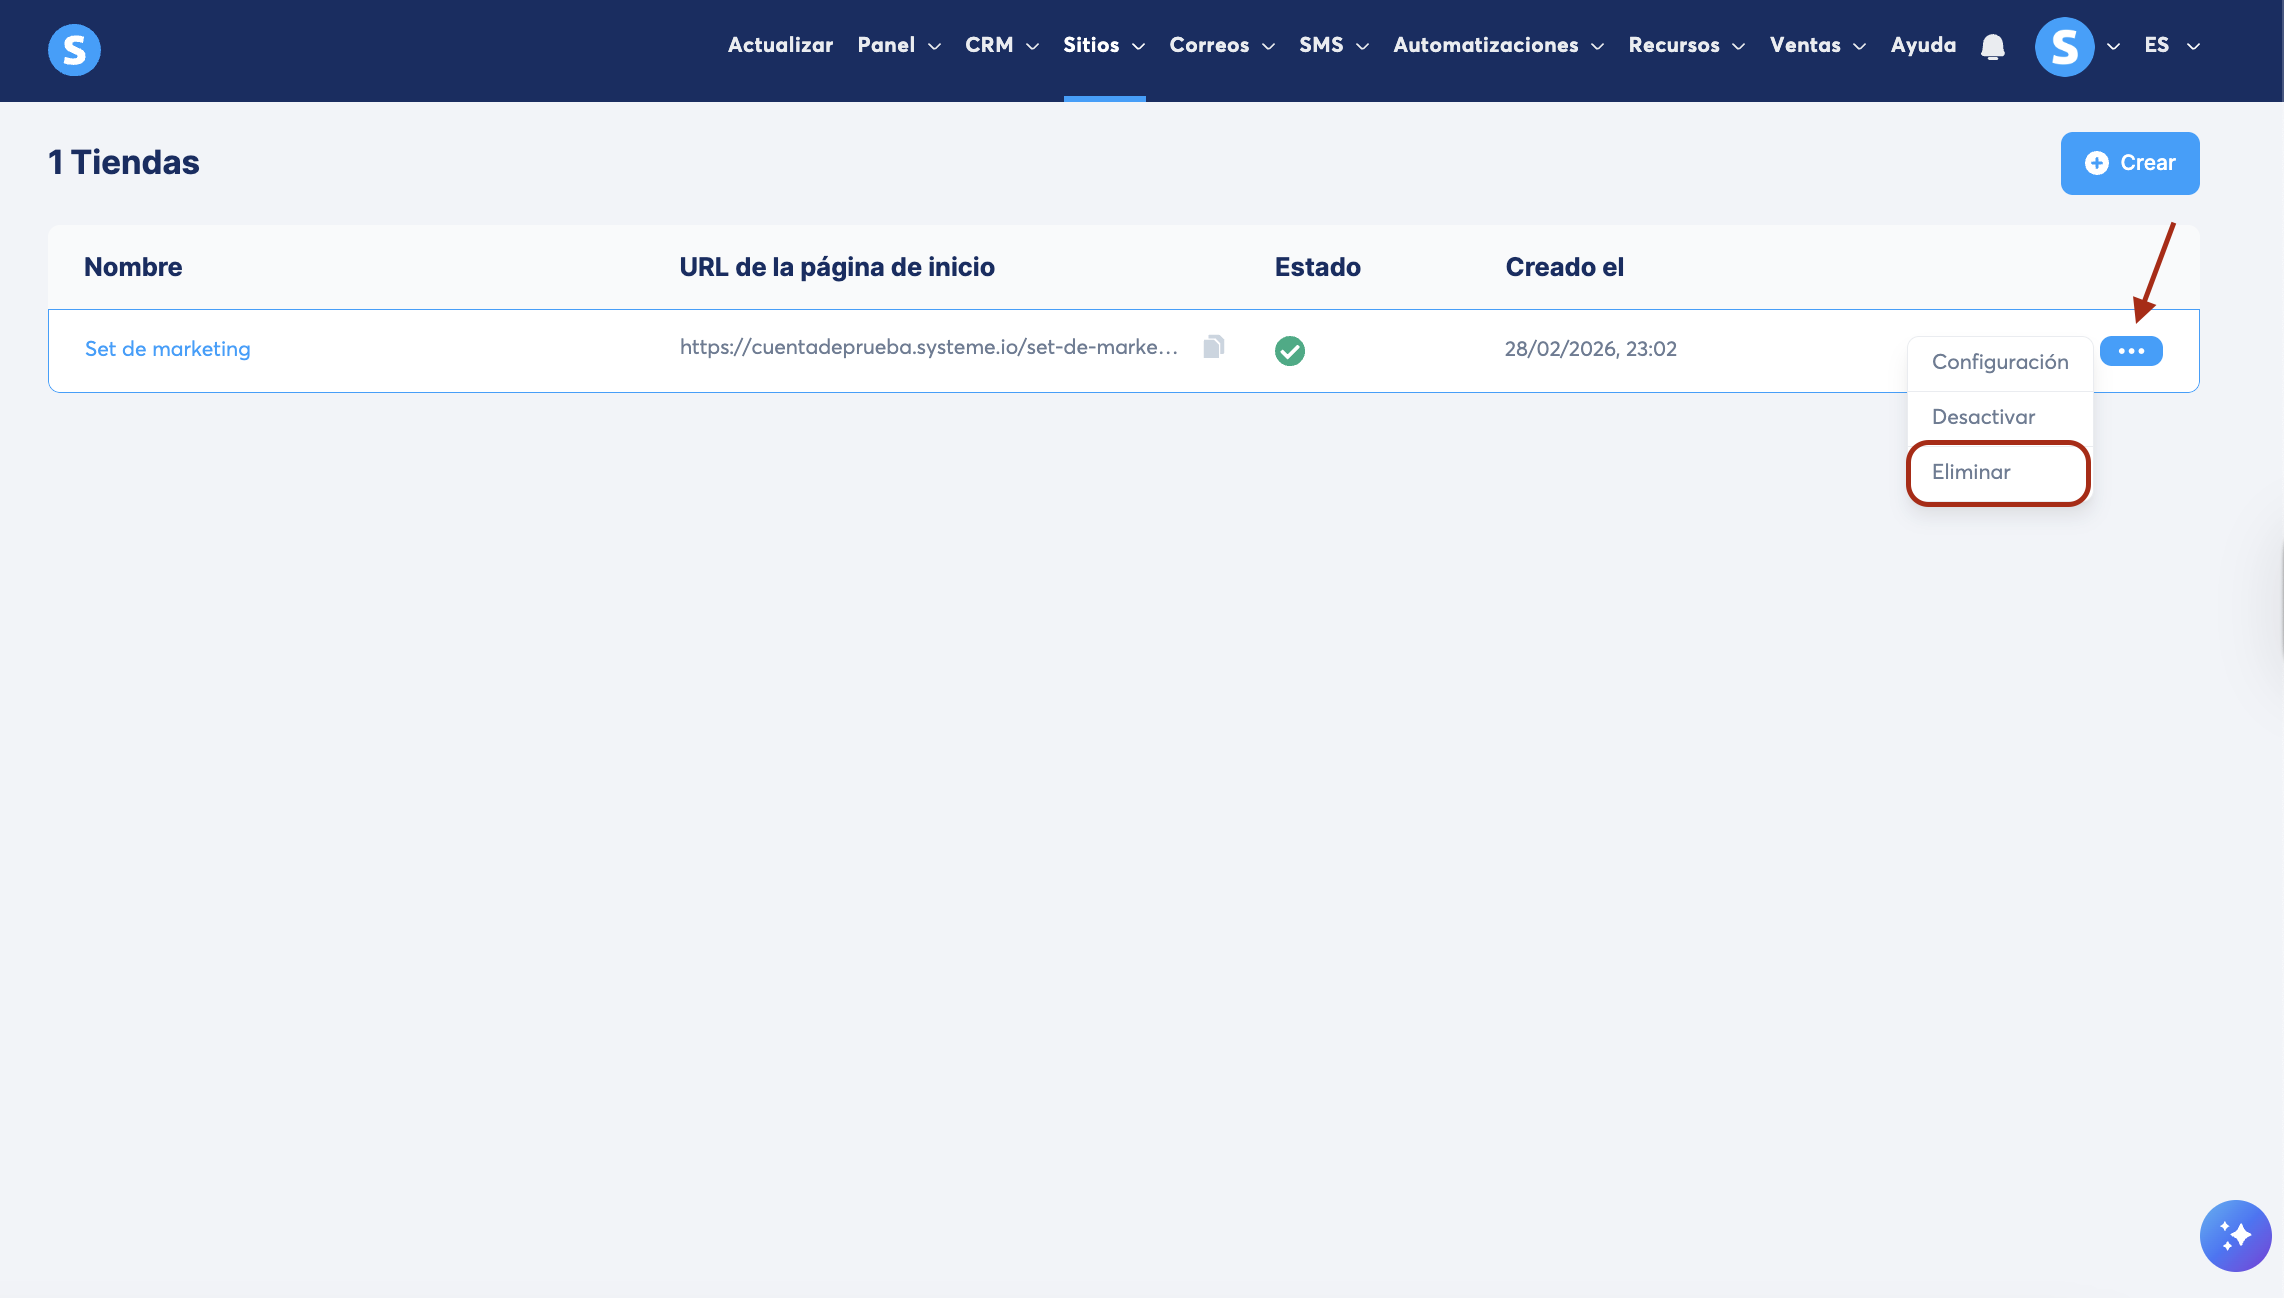Click the user profile avatar
Image resolution: width=2284 pixels, height=1298 pixels.
coord(2064,46)
